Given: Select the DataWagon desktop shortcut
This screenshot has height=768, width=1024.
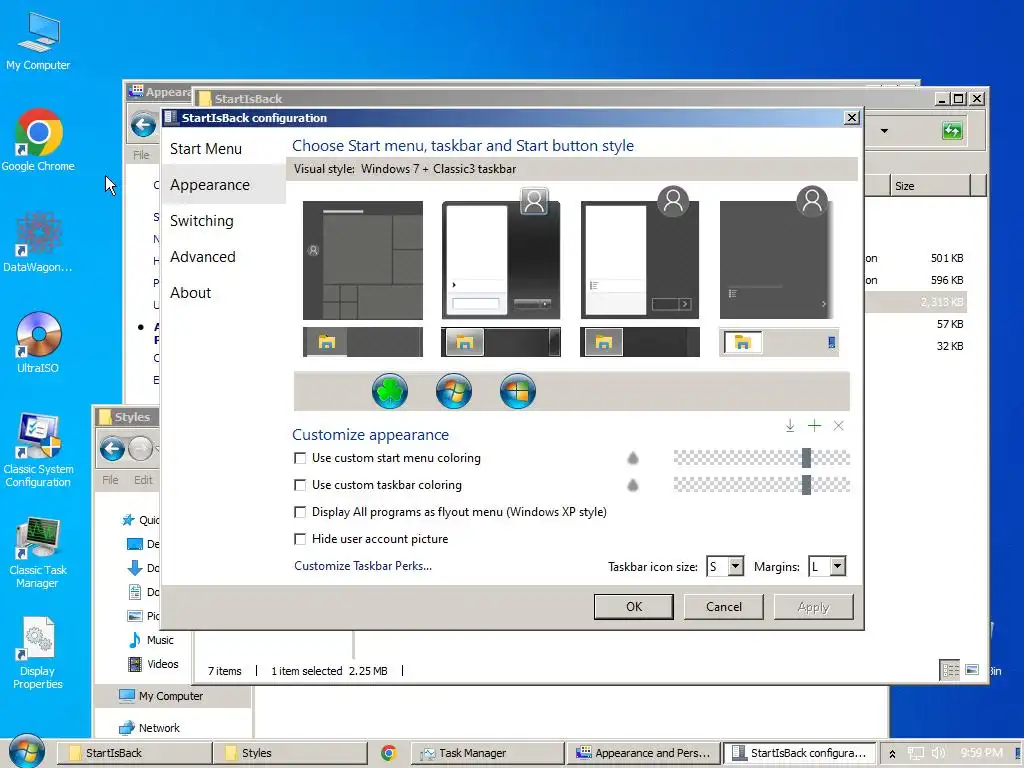Looking at the screenshot, I should tap(38, 242).
